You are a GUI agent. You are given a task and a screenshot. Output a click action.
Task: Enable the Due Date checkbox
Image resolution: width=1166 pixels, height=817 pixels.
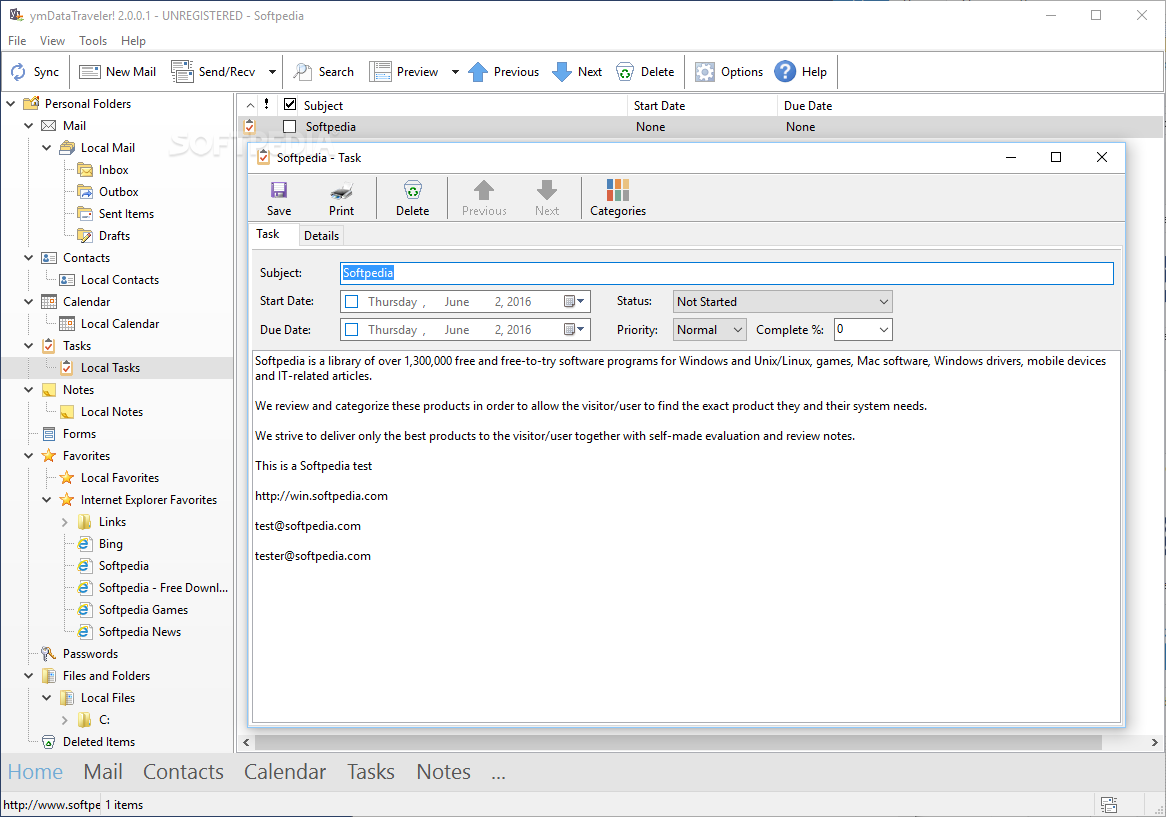pos(352,329)
